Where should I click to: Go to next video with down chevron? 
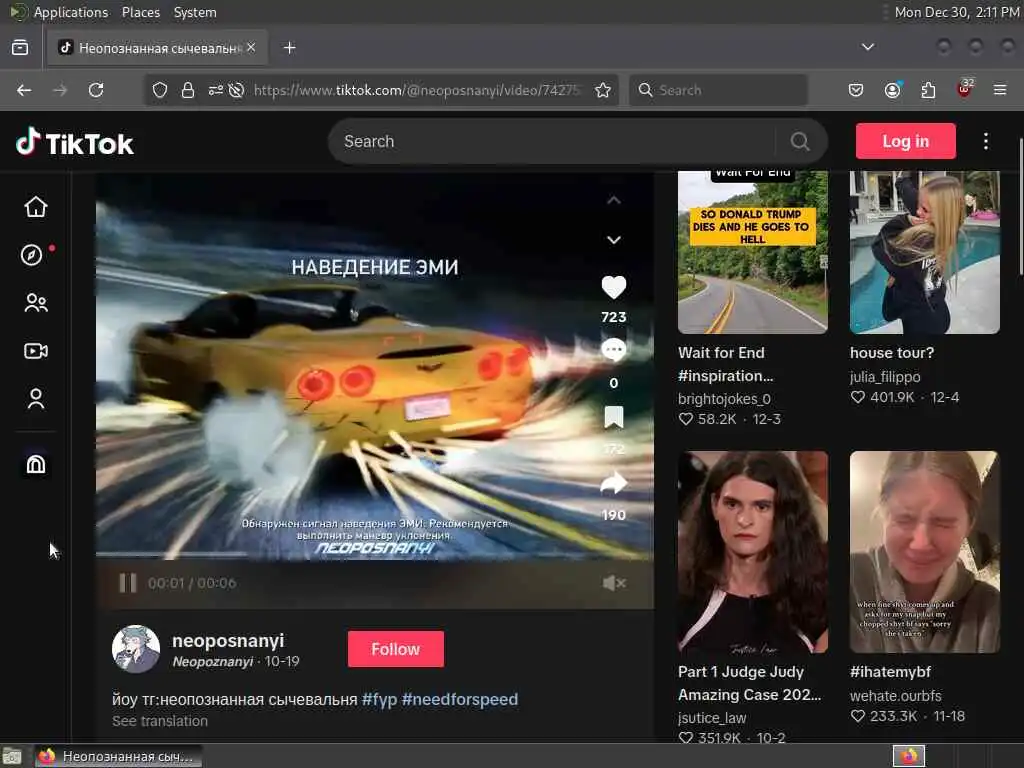(x=613, y=240)
